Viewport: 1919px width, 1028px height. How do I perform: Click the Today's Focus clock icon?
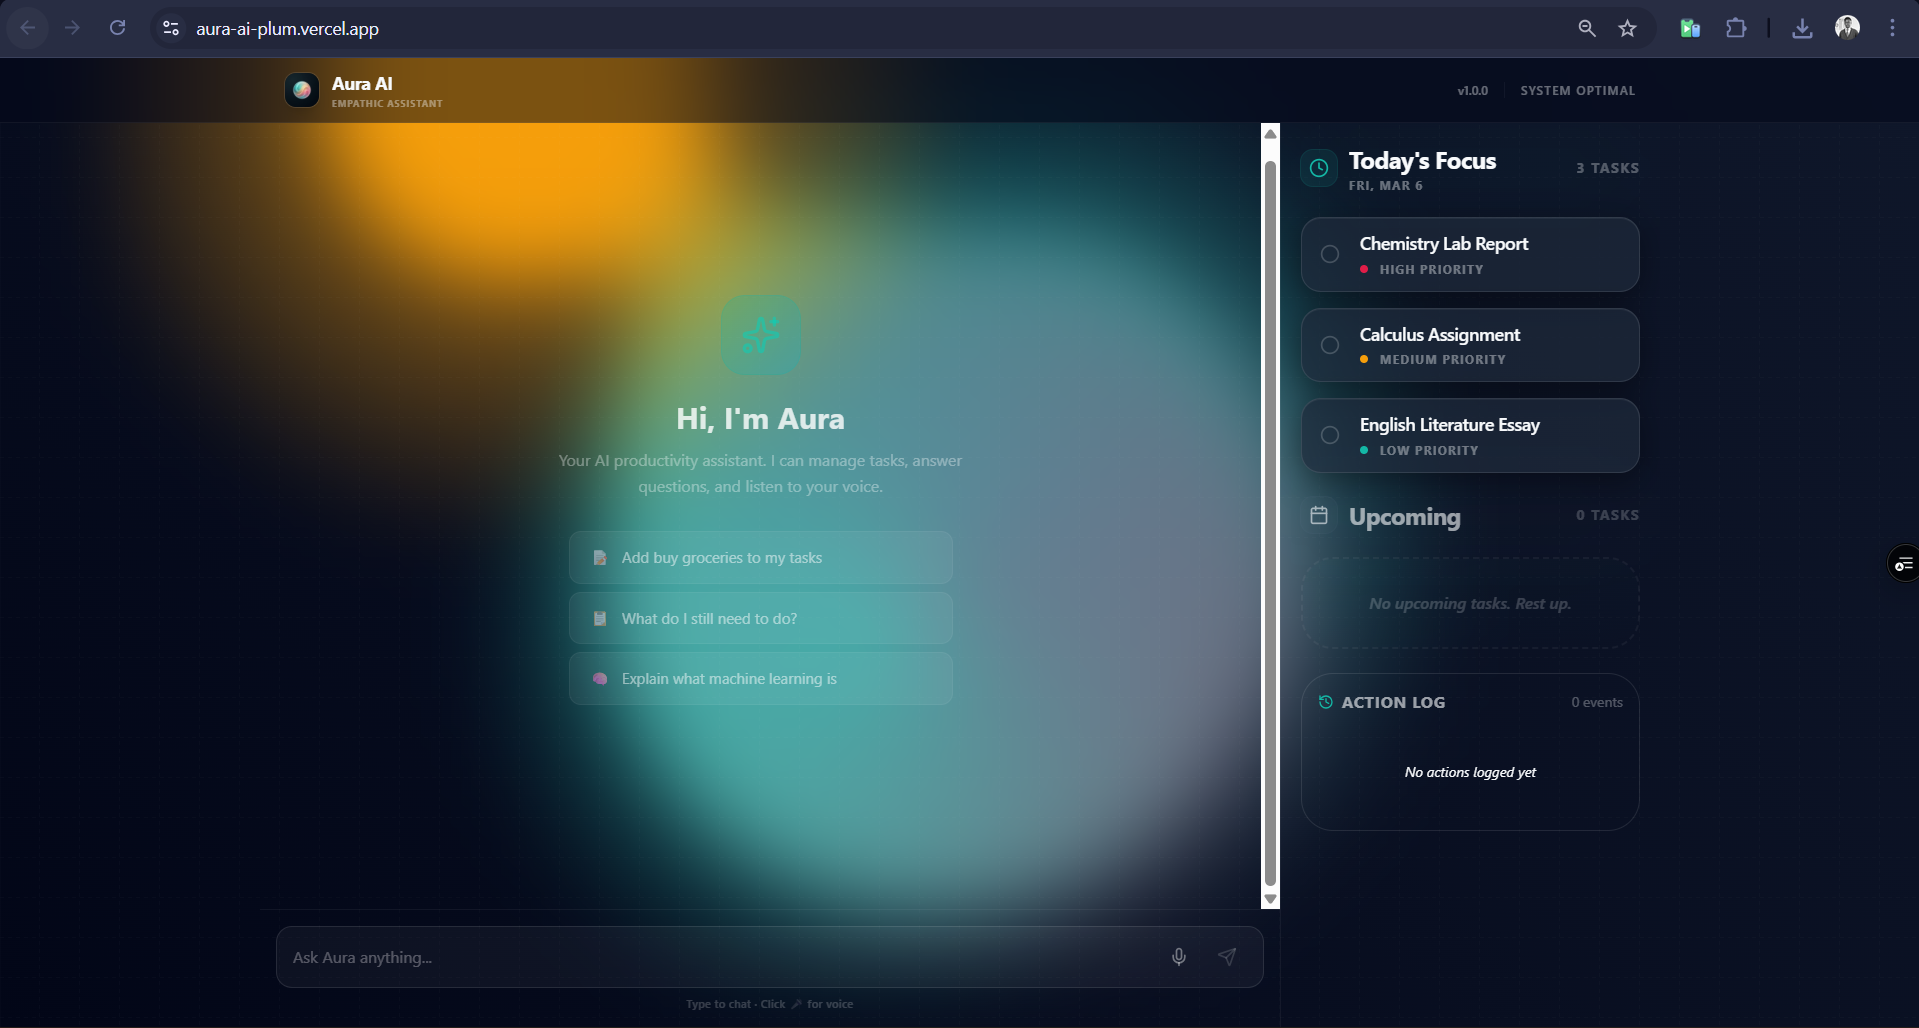coord(1319,168)
